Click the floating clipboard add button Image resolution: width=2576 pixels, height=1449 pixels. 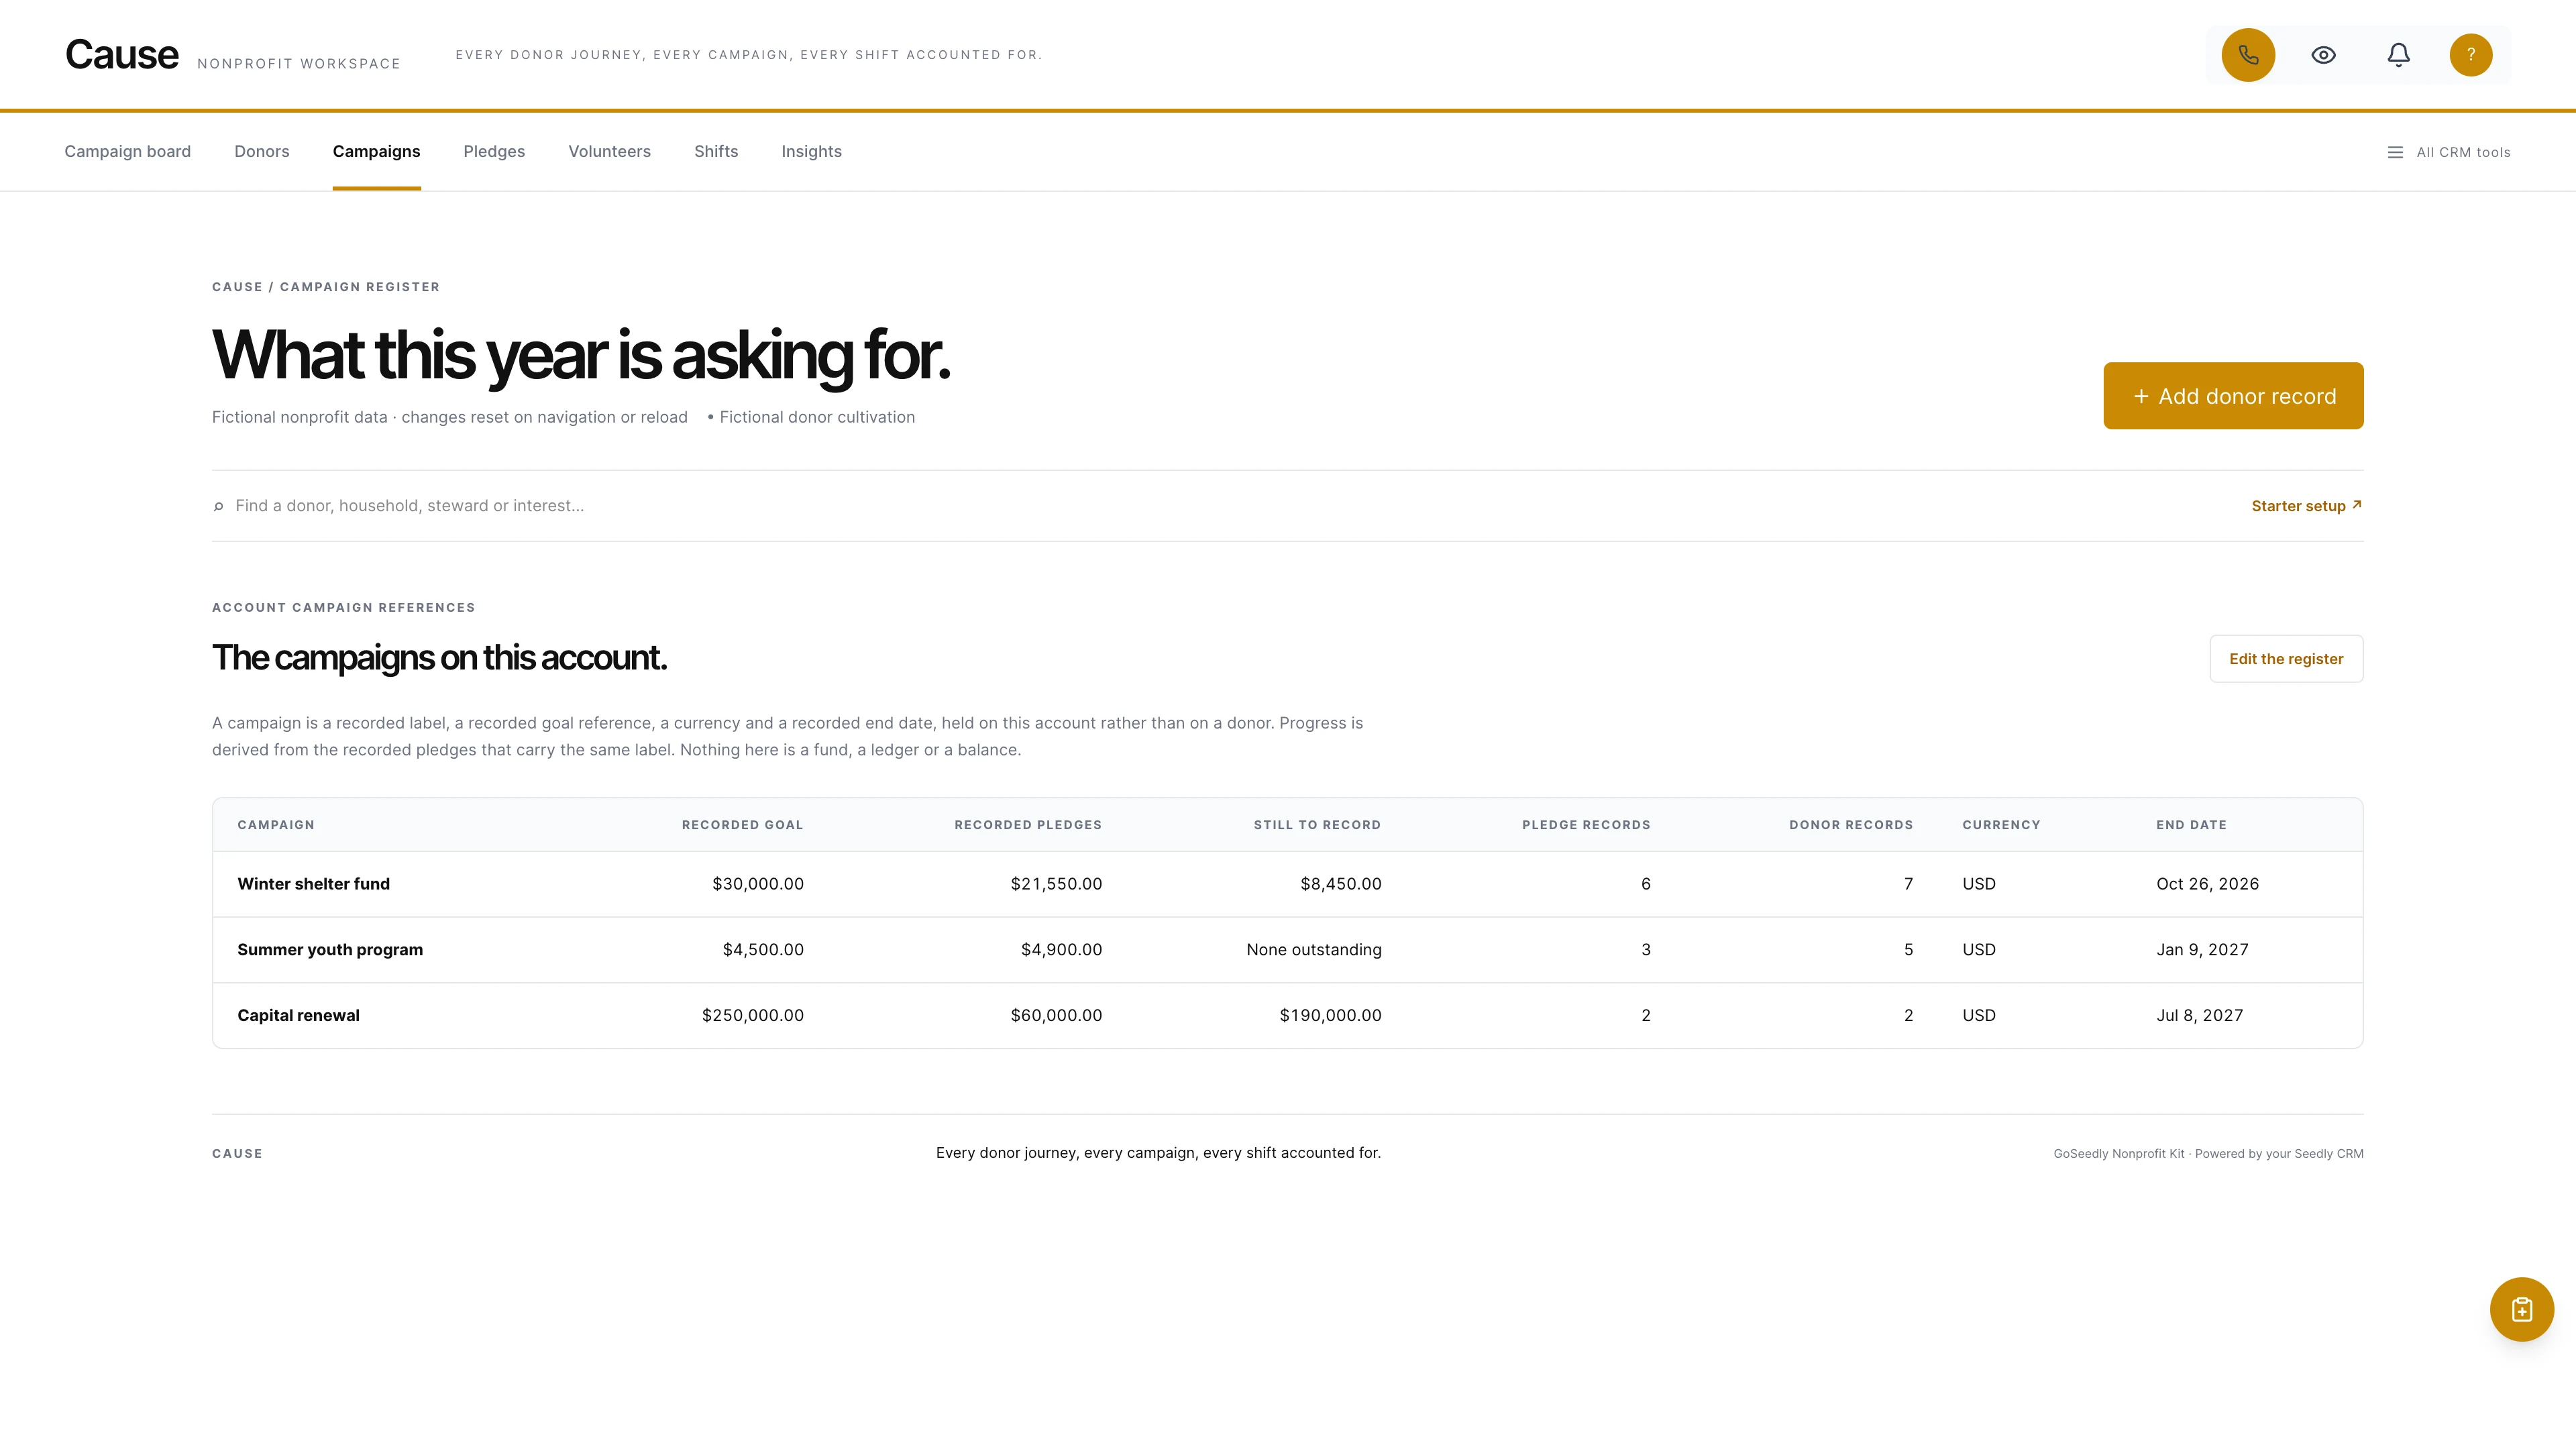[2521, 1309]
